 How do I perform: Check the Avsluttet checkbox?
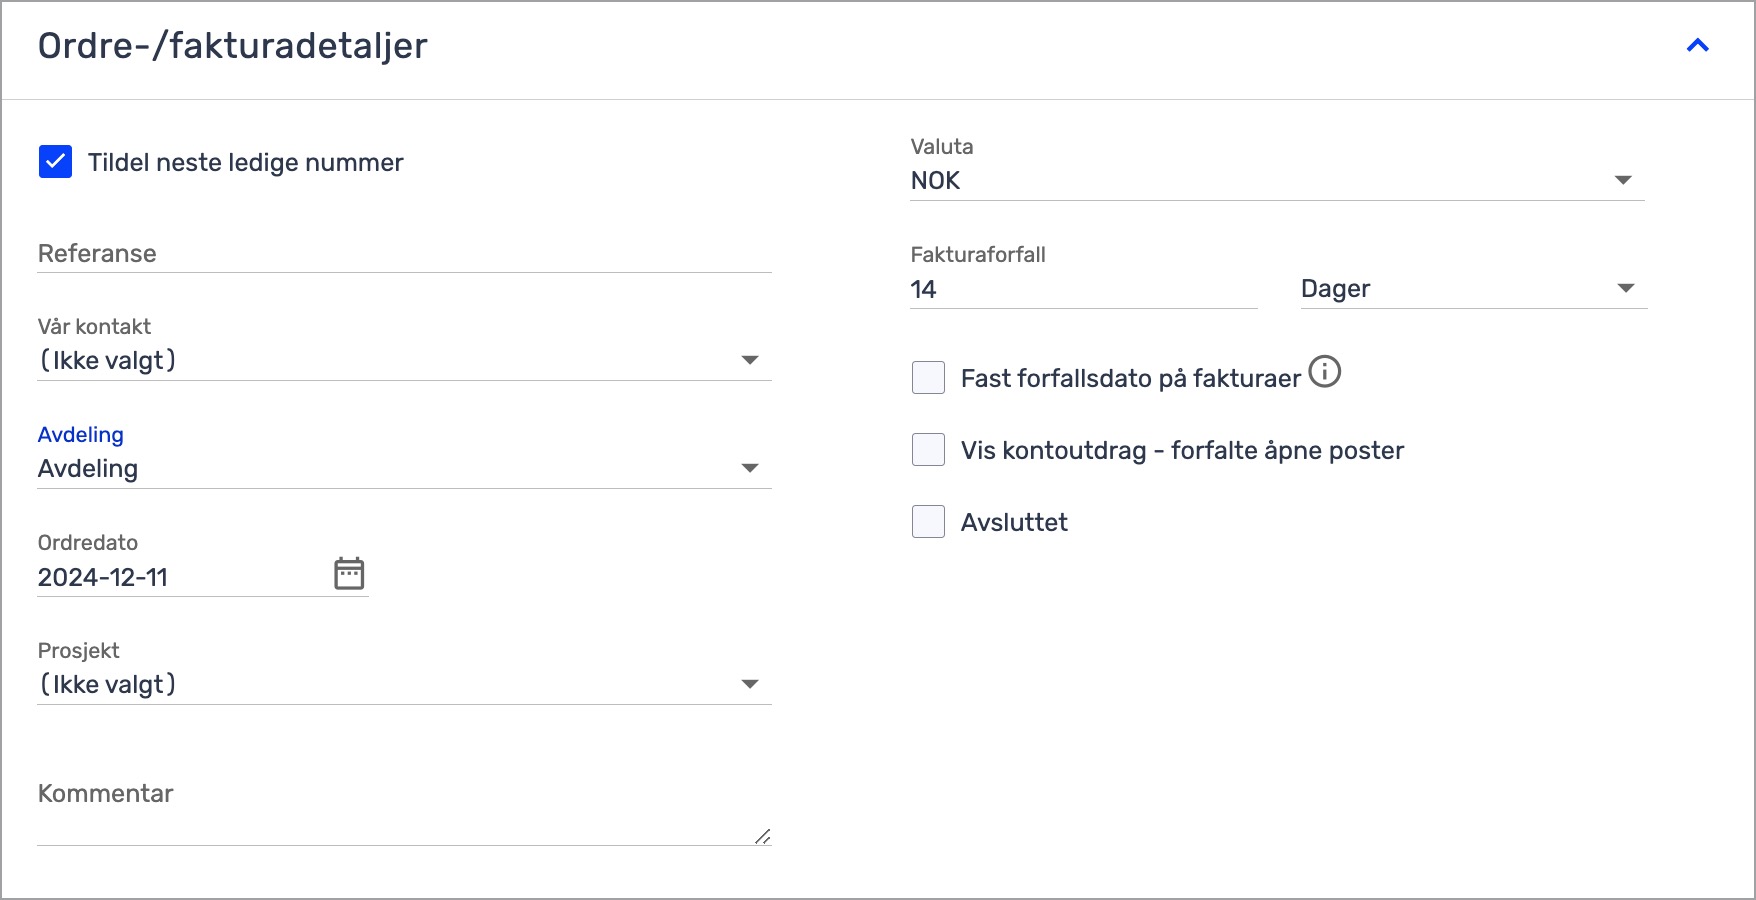pyautogui.click(x=928, y=522)
